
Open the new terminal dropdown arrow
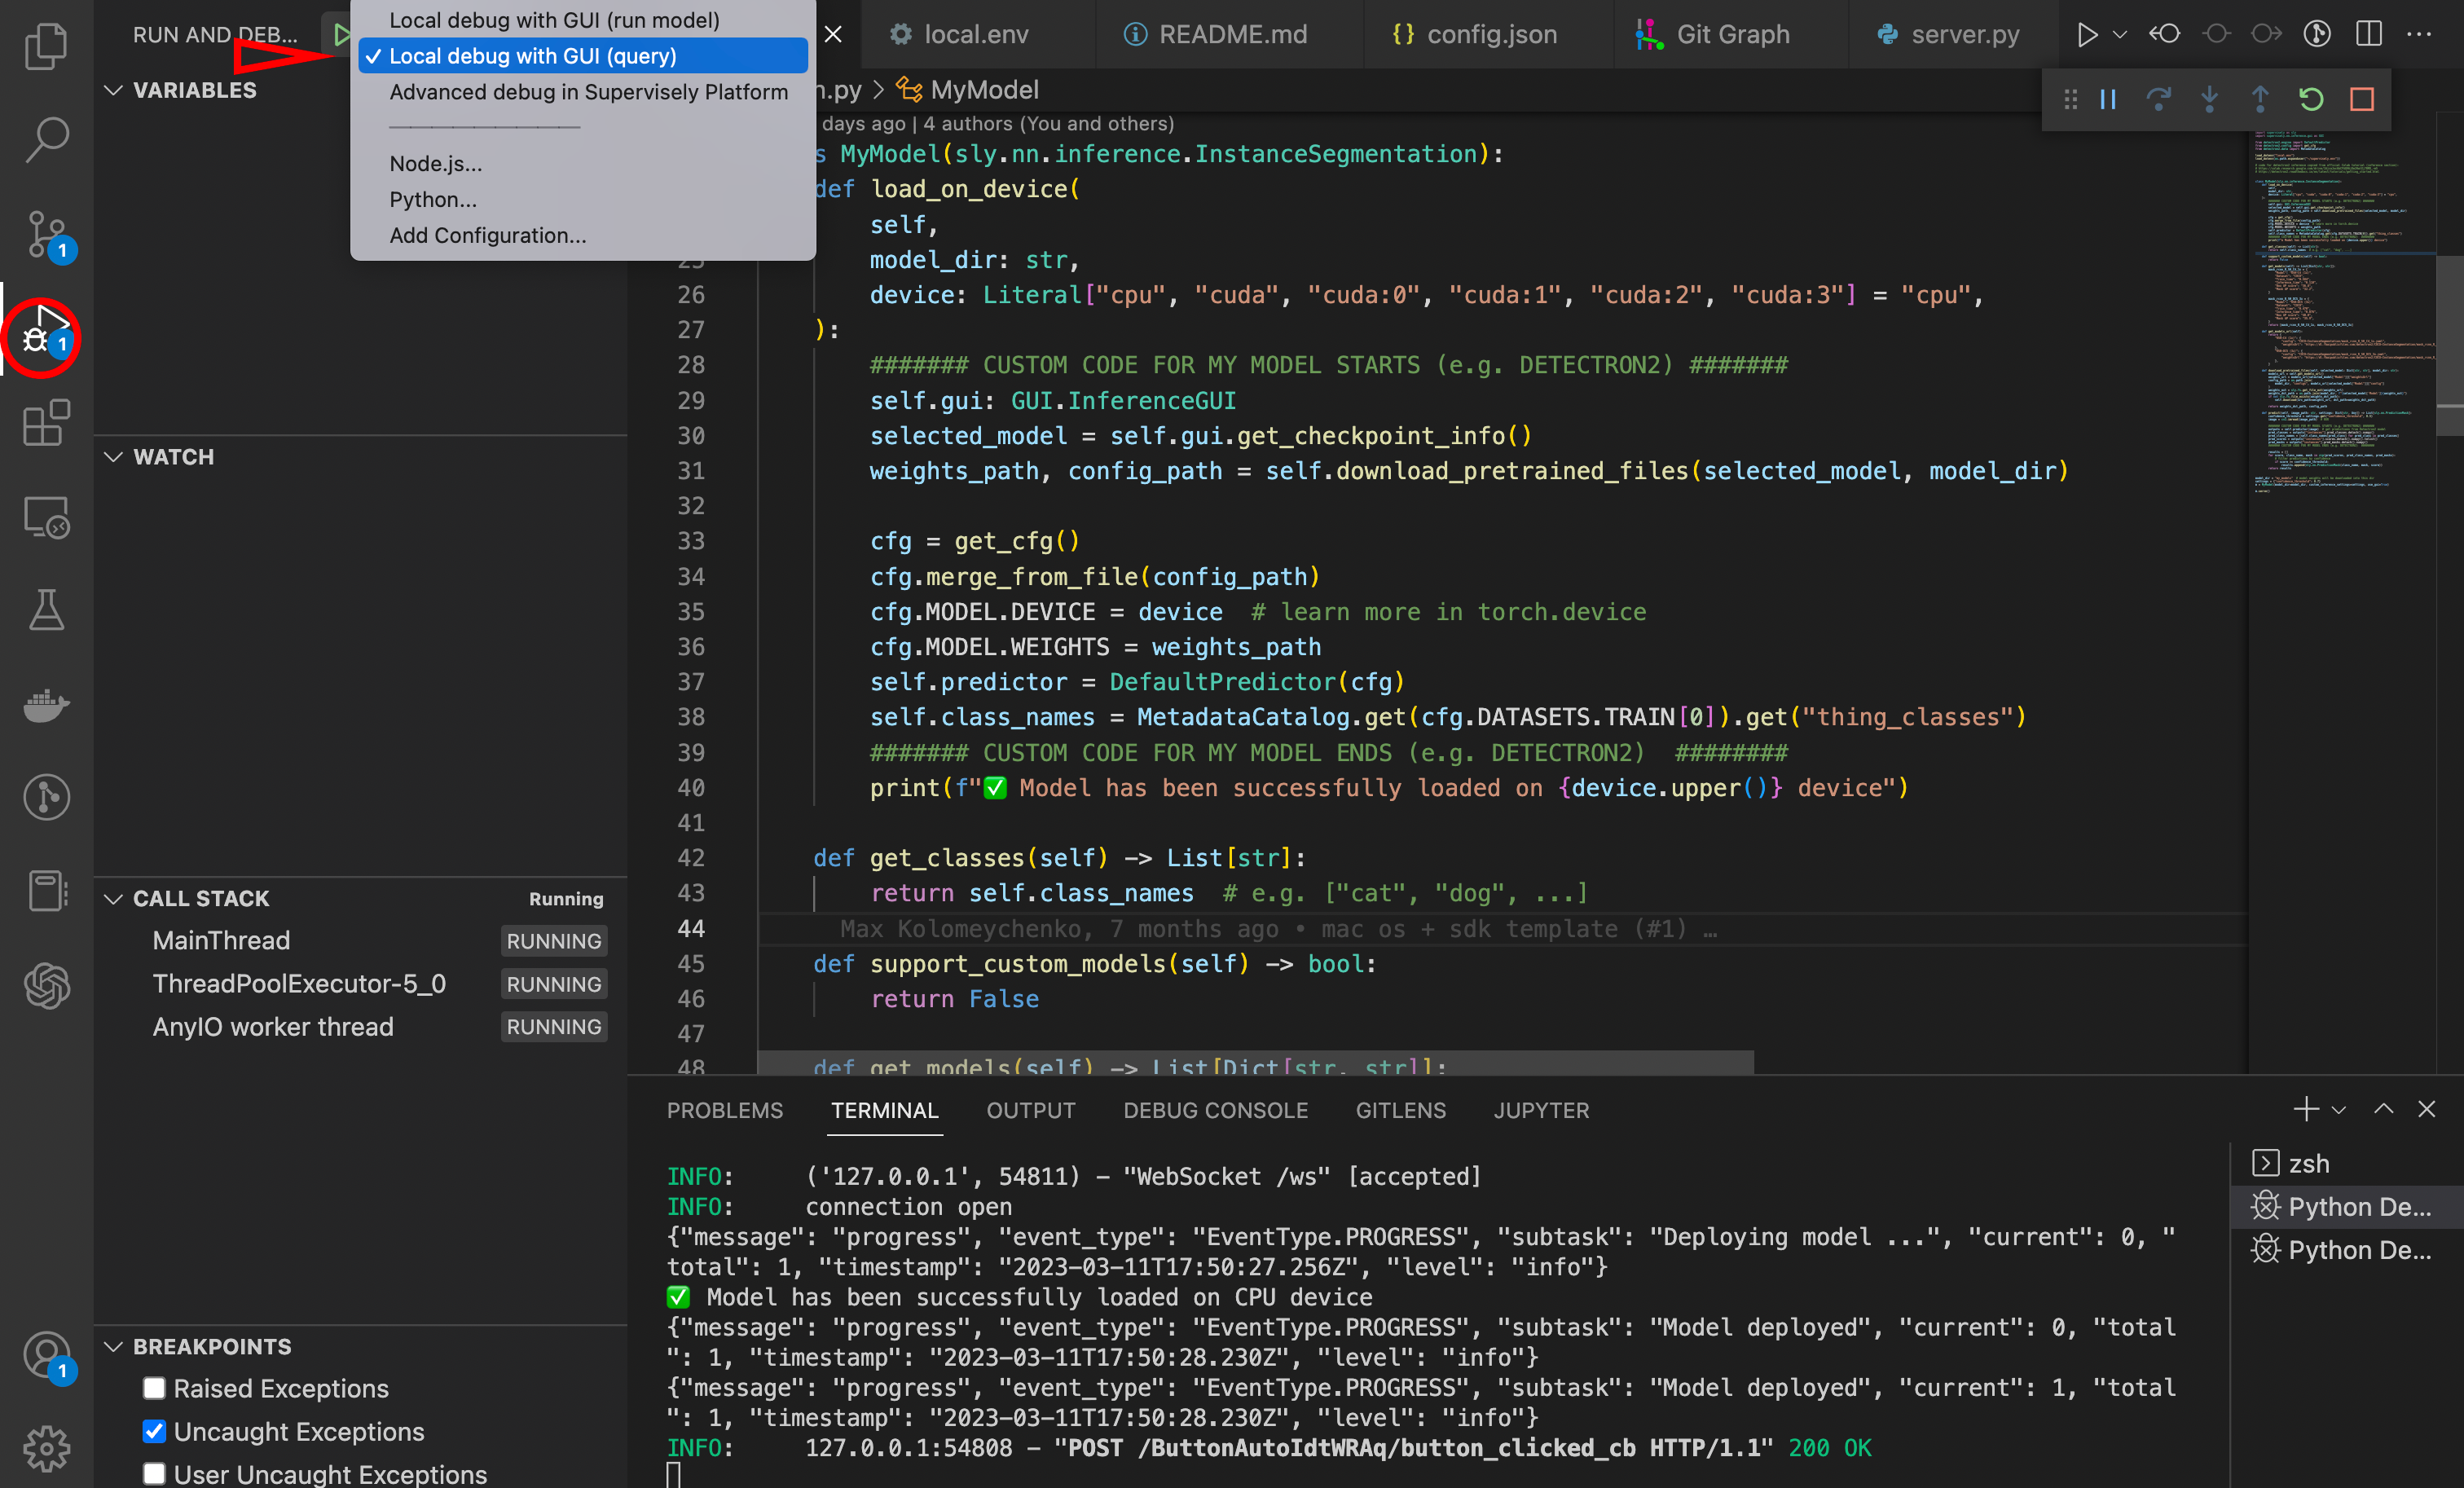point(2338,1110)
